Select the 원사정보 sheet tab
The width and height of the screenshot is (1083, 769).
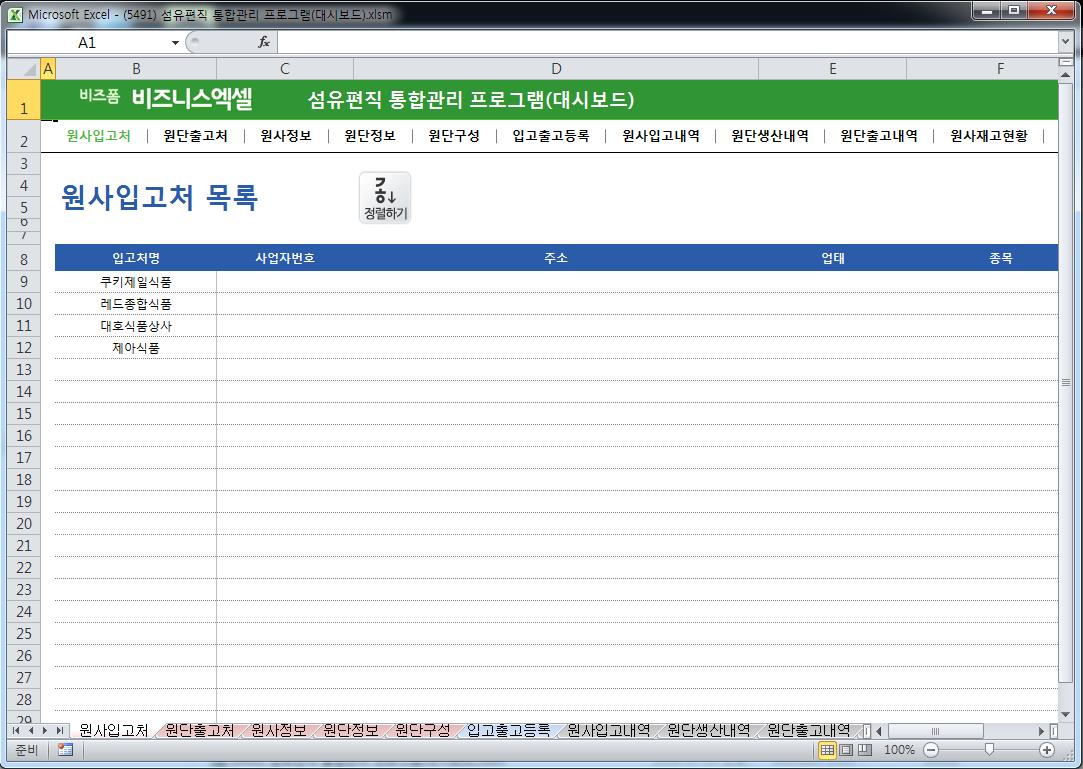click(x=279, y=731)
